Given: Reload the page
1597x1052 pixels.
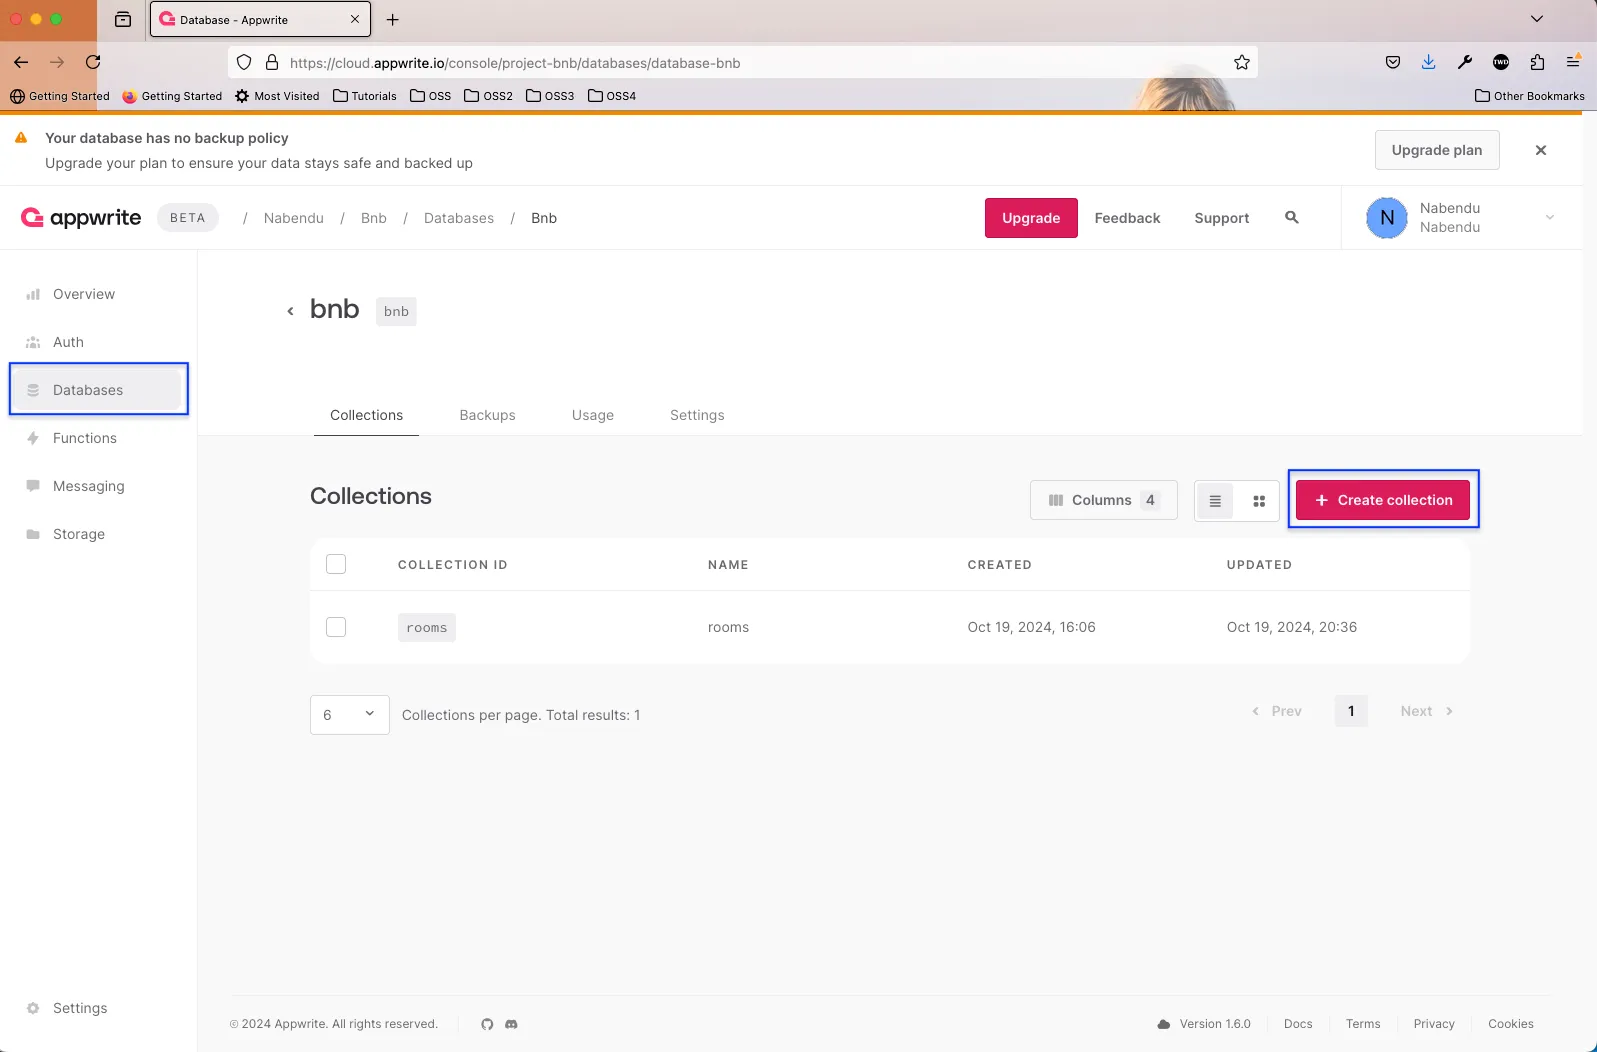Looking at the screenshot, I should tap(93, 62).
